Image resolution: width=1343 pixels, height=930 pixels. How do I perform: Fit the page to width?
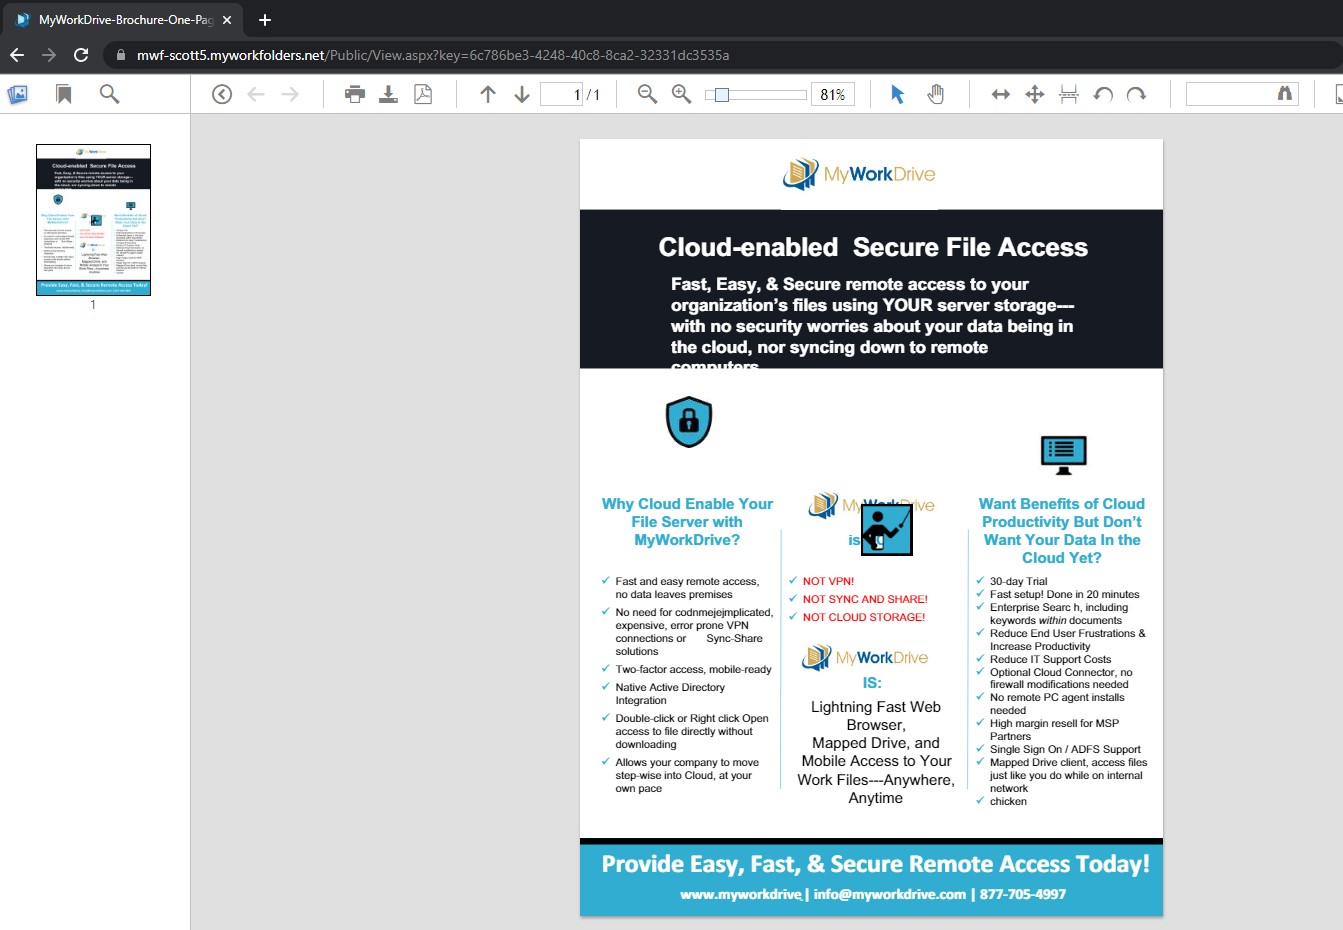pos(1000,94)
